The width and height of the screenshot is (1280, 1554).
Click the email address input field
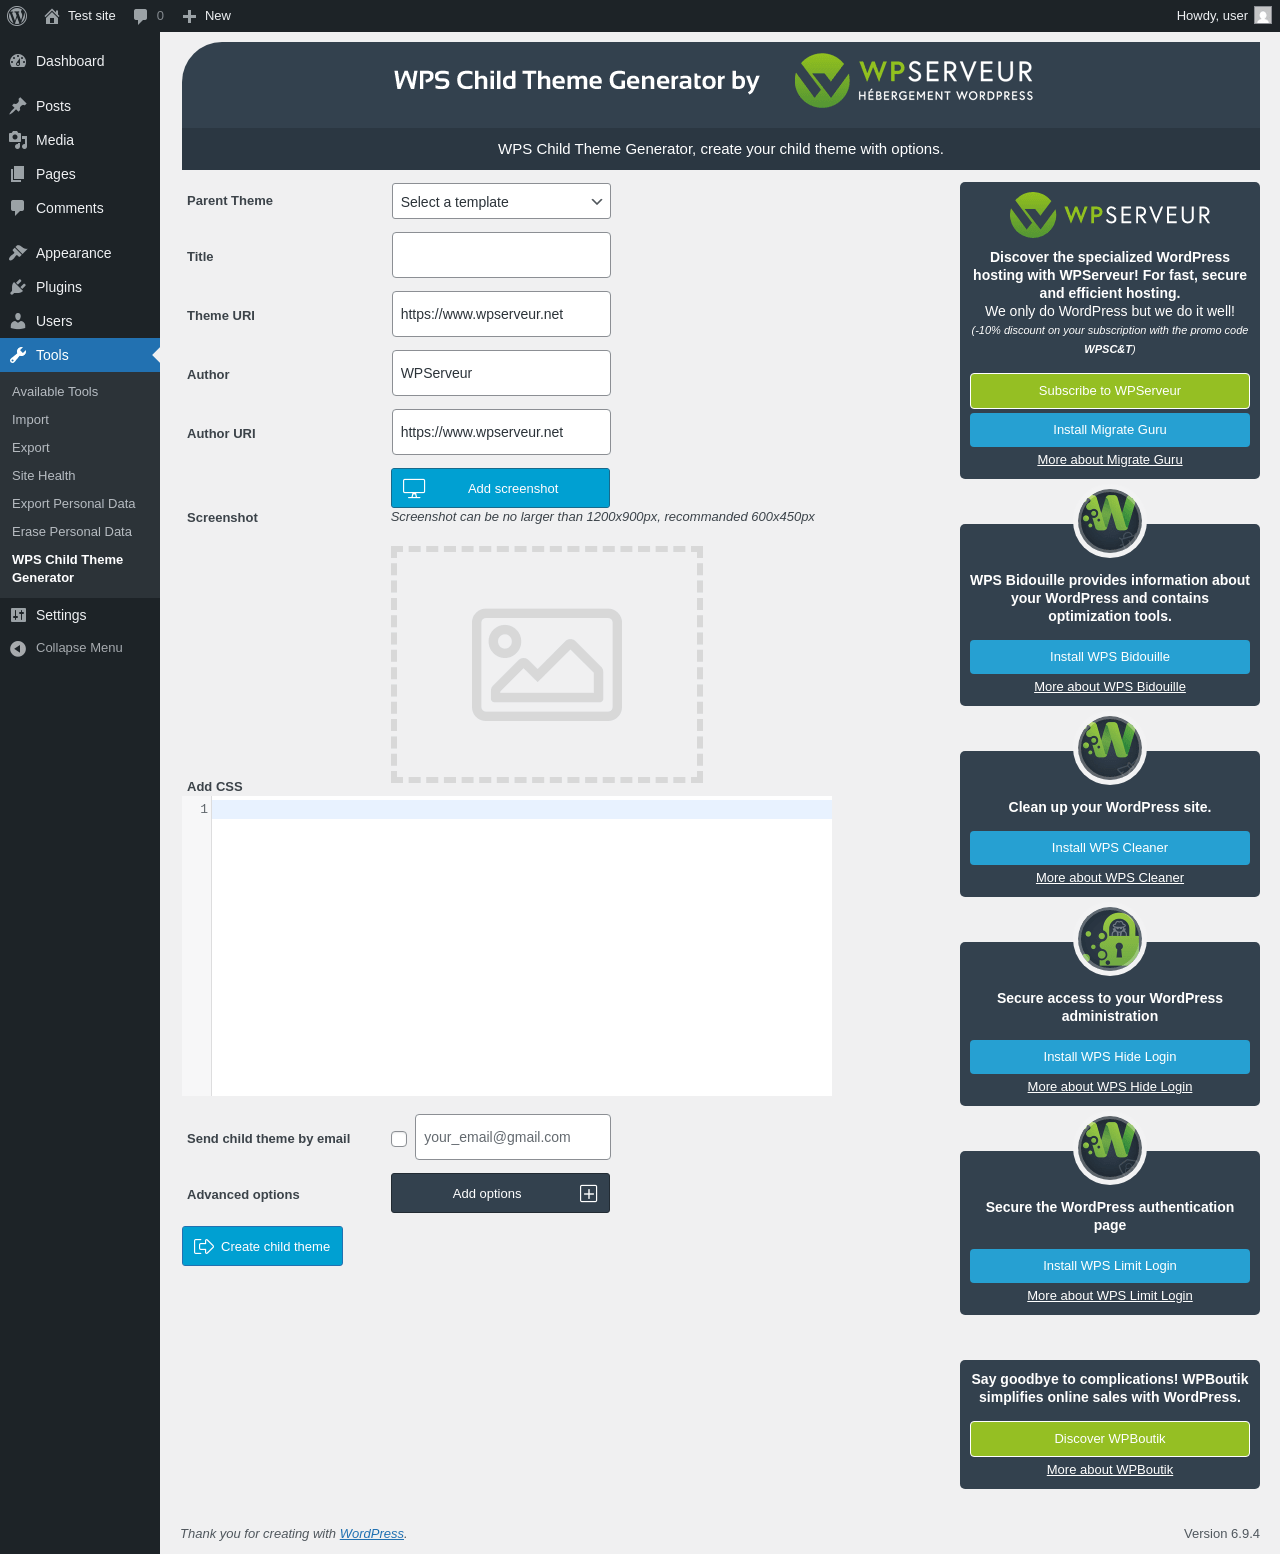coord(513,1137)
